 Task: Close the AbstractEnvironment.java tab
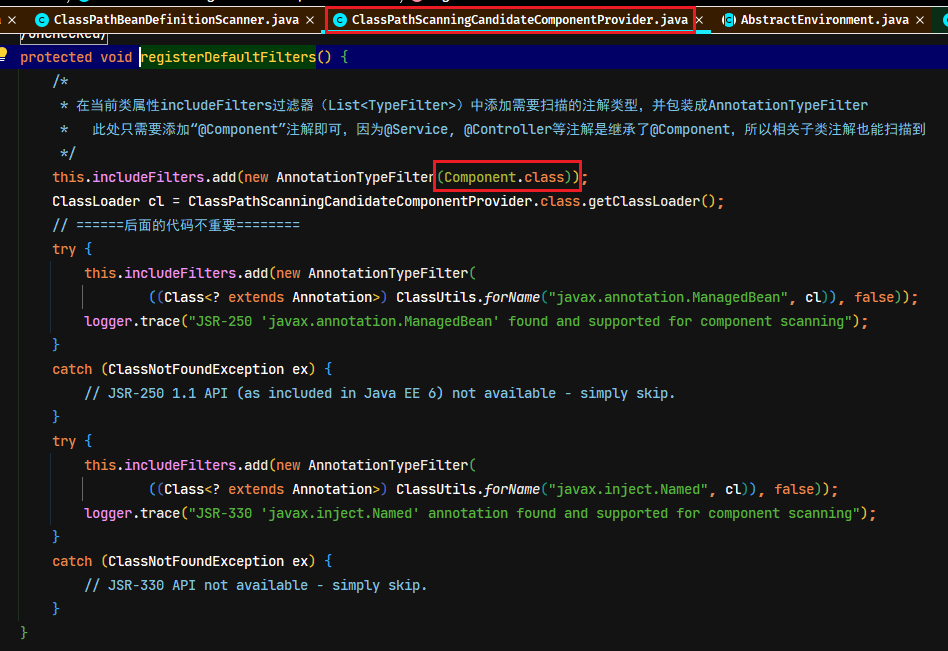point(920,20)
